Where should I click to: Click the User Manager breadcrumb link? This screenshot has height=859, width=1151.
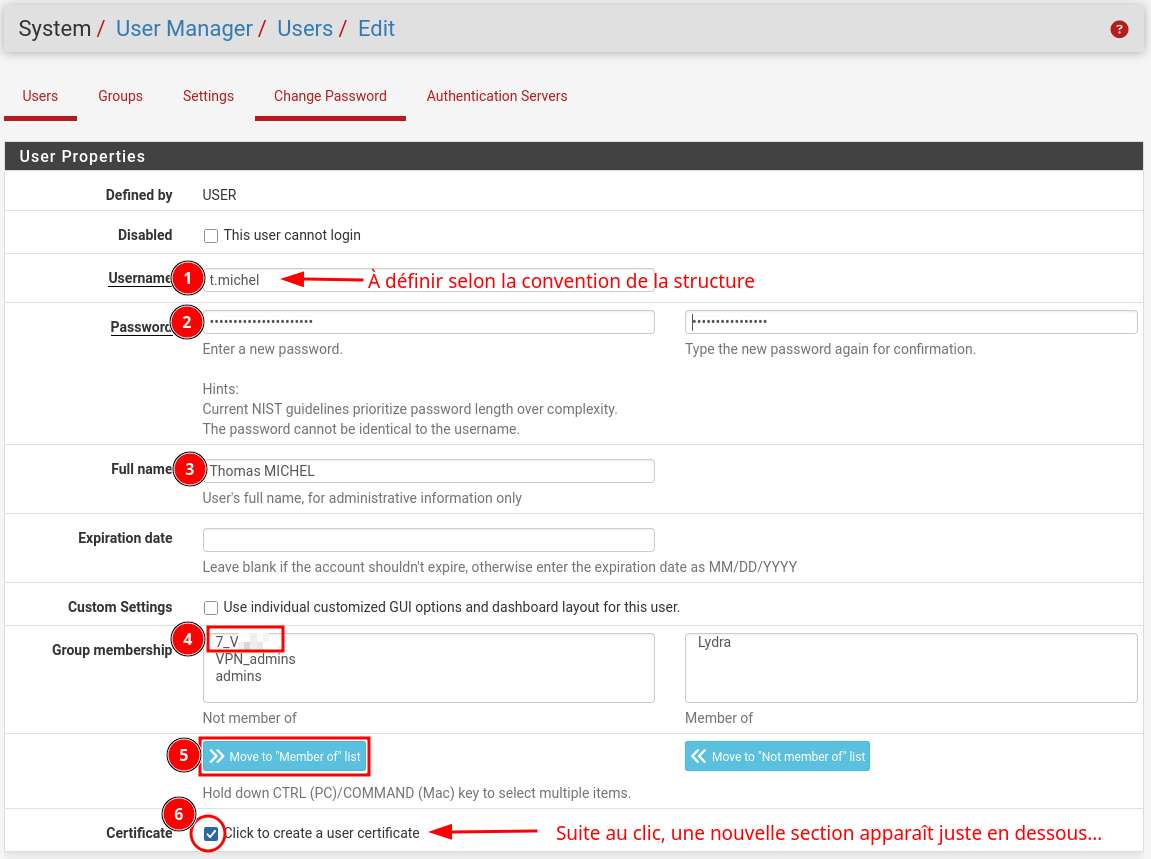(184, 29)
